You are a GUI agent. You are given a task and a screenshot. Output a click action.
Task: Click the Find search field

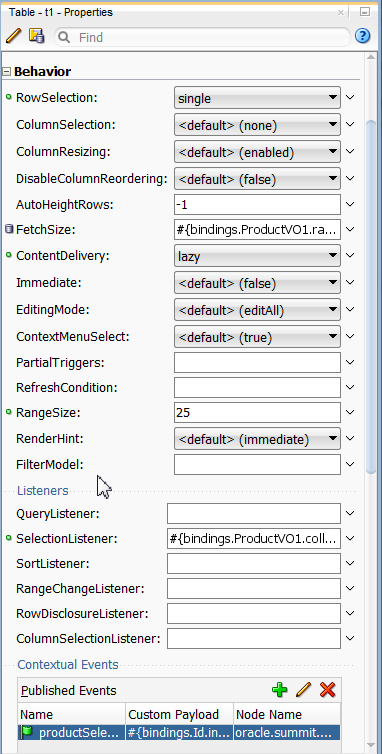202,37
